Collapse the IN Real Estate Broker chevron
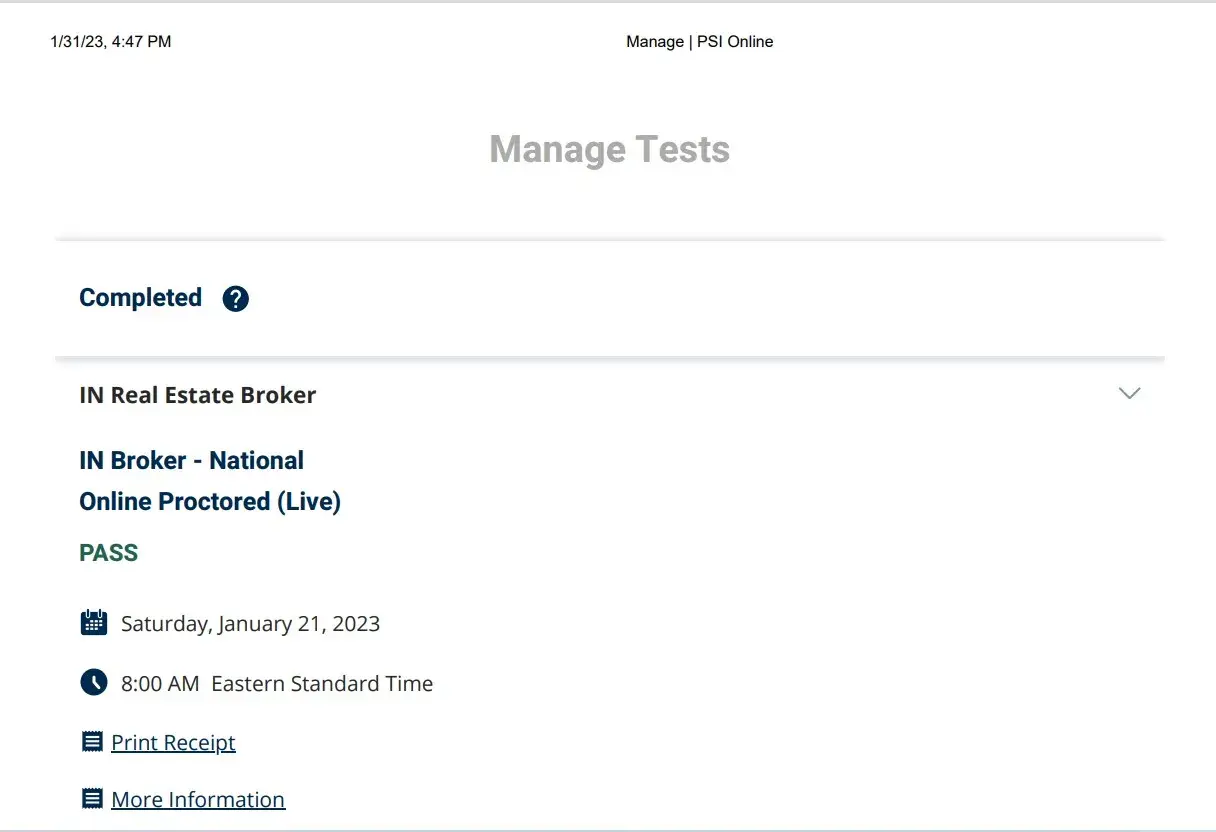This screenshot has width=1216, height=832. pyautogui.click(x=1129, y=394)
